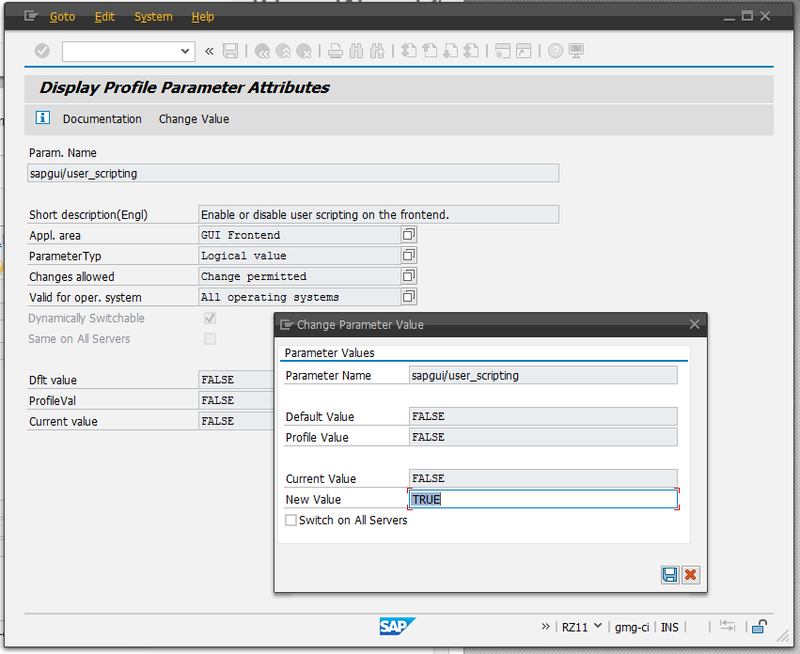Screen dimensions: 800x654
Task: Click the dialog Default Value FALSE field
Action: 543,416
